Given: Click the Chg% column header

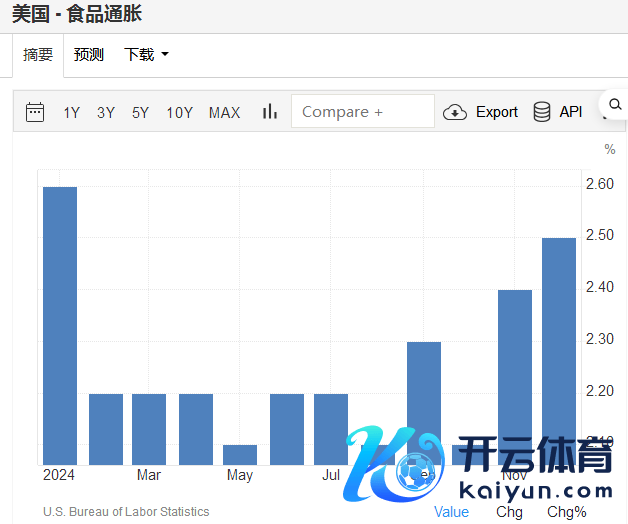Looking at the screenshot, I should 567,512.
